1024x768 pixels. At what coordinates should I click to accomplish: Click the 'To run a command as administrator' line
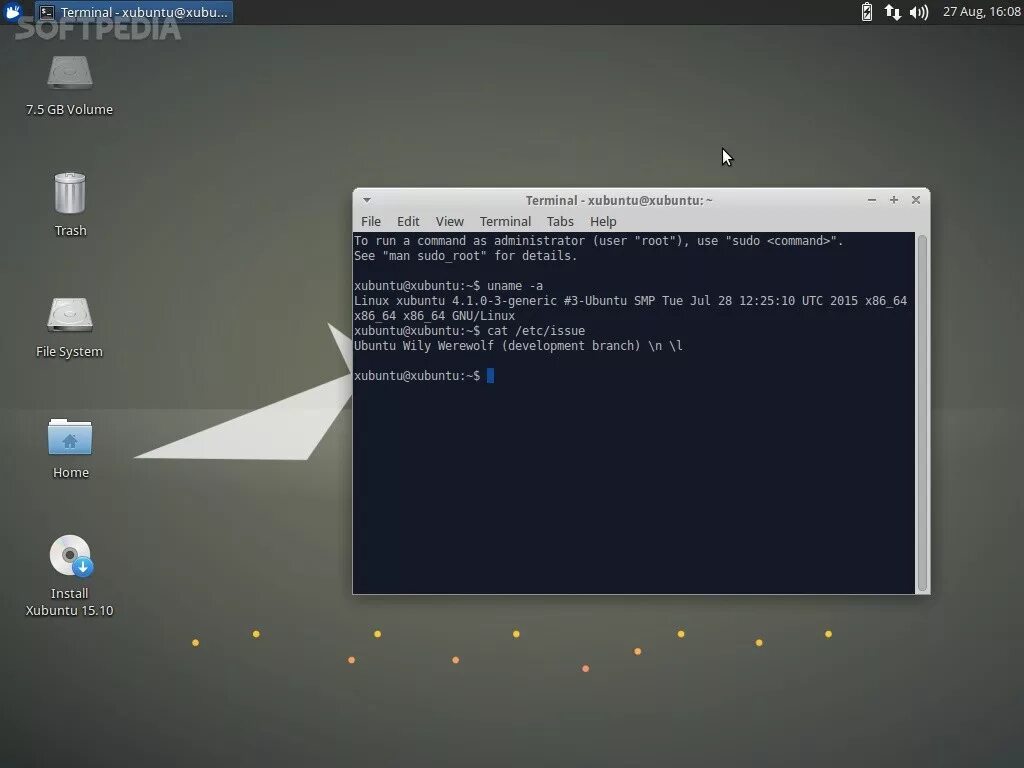[599, 241]
